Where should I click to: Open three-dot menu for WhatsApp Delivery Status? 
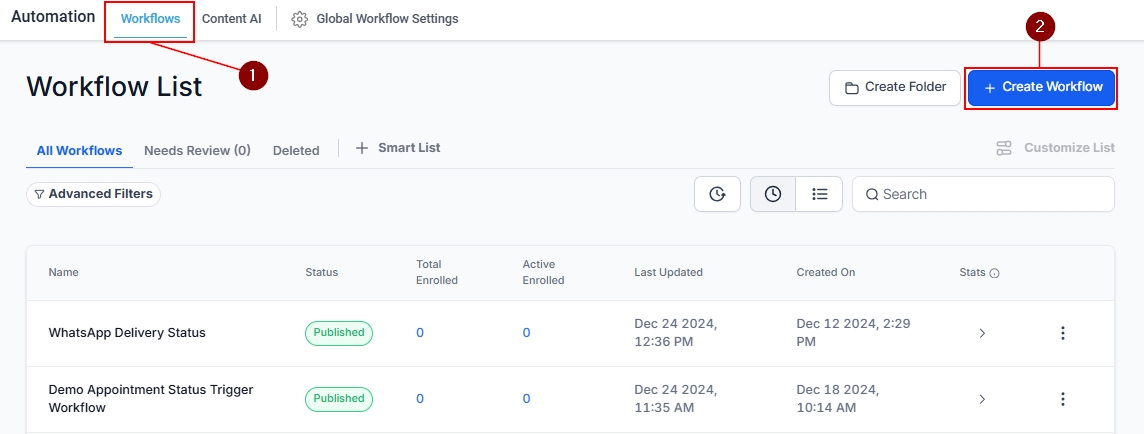coord(1063,333)
